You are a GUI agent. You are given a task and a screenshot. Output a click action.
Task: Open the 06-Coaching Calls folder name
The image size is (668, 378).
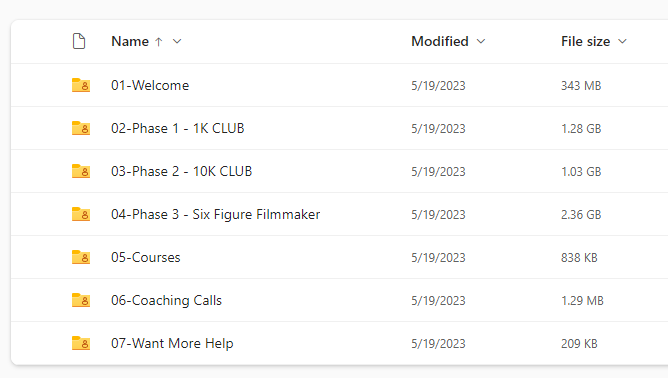(167, 300)
